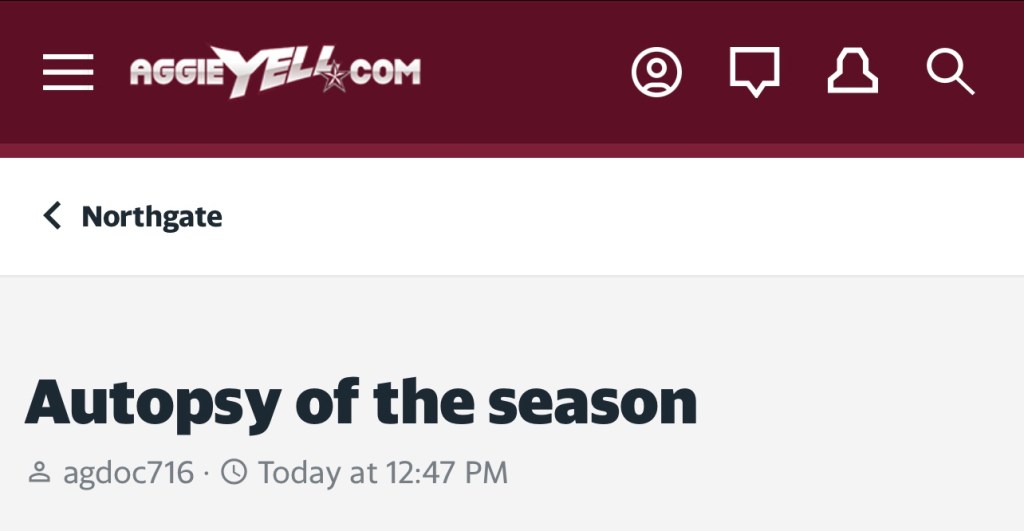Open the conversations speech bubble icon

pos(754,73)
